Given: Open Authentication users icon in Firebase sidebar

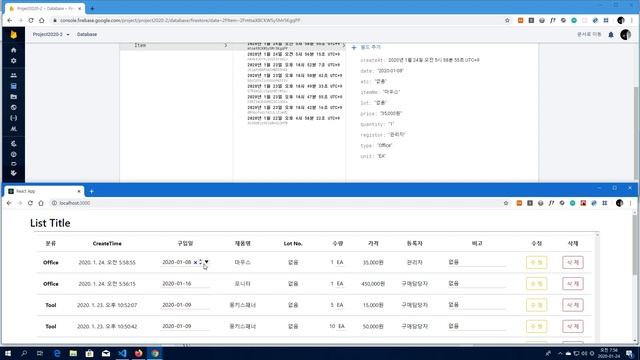Looking at the screenshot, I should pos(13,76).
